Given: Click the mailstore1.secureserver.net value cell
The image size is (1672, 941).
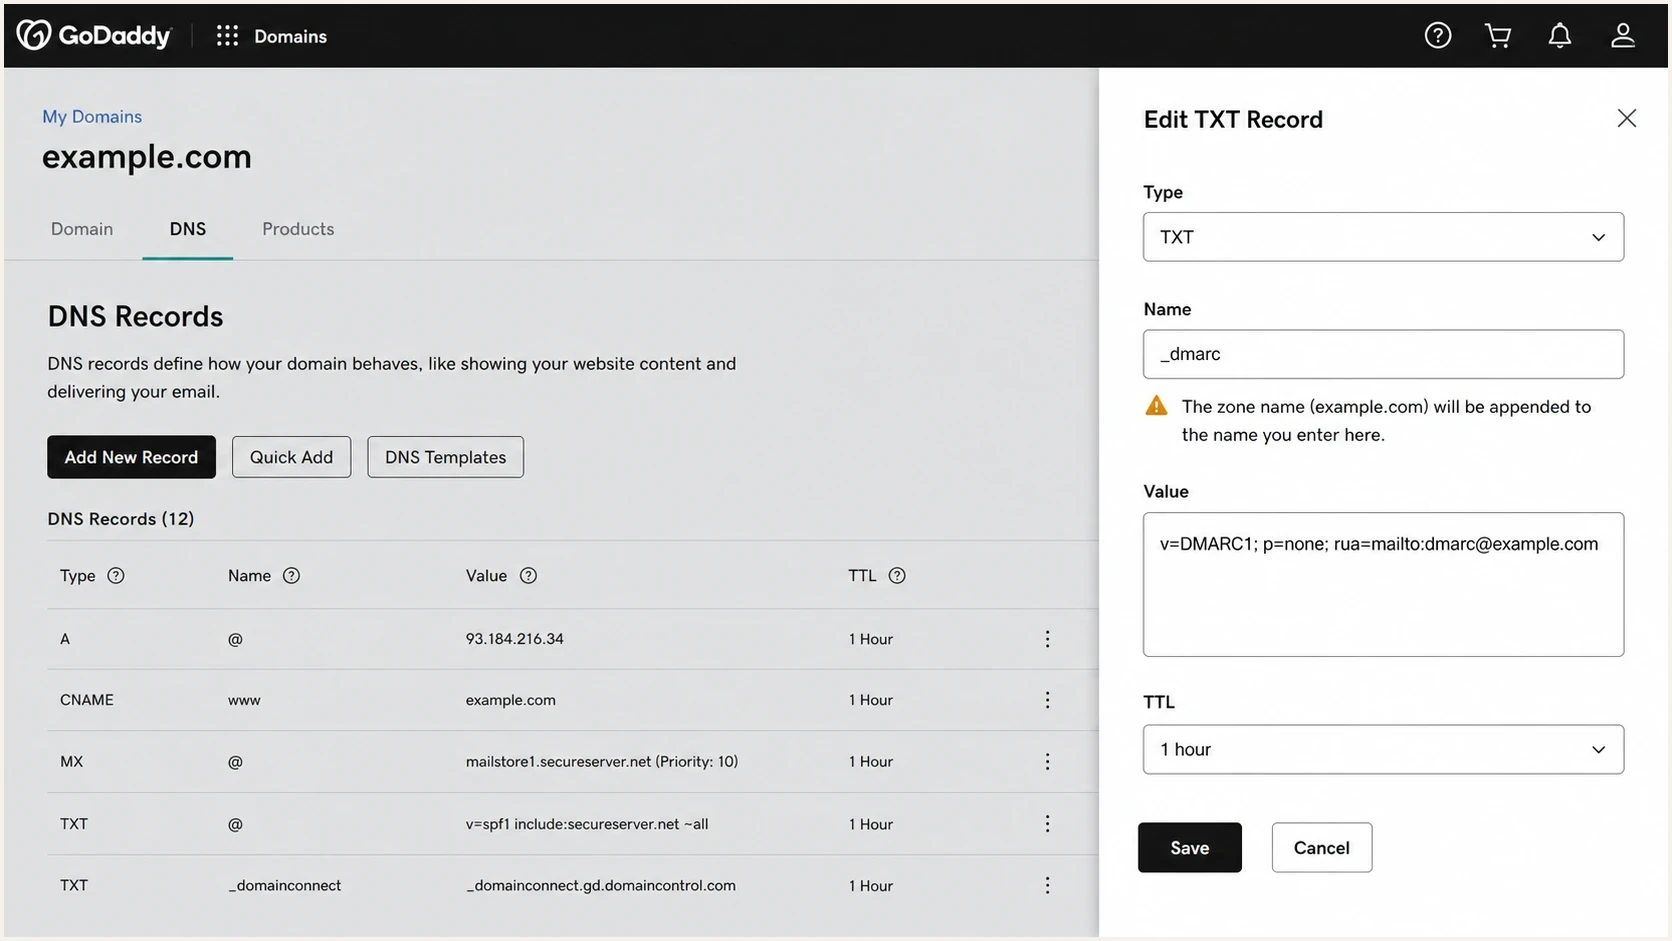Looking at the screenshot, I should click(602, 762).
